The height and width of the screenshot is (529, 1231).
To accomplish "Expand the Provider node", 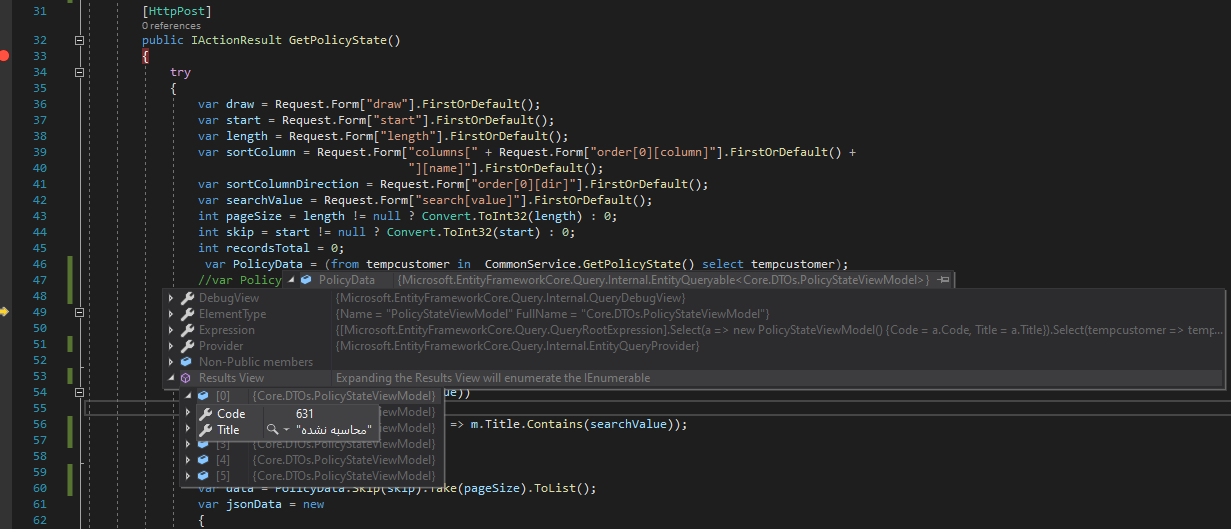I will pos(172,346).
